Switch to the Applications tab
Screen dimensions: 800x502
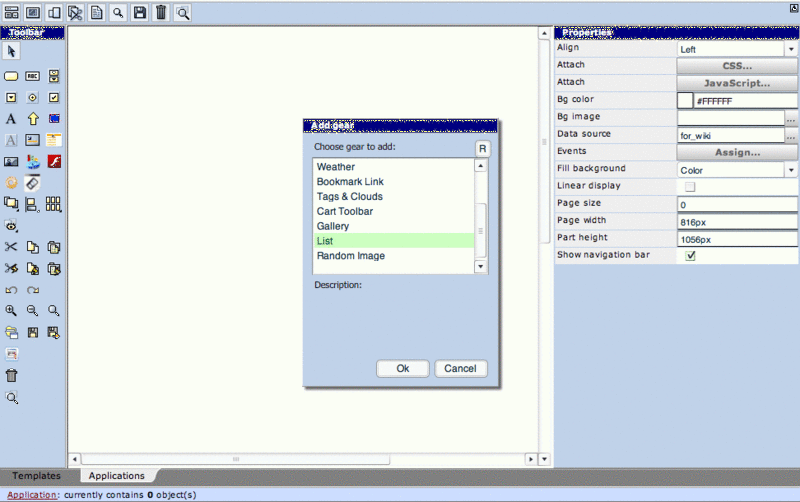click(x=117, y=476)
